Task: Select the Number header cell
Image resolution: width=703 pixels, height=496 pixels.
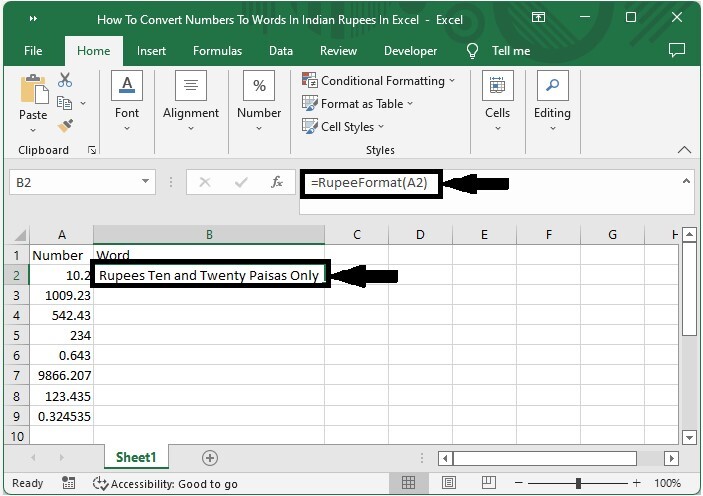Action: pos(61,255)
